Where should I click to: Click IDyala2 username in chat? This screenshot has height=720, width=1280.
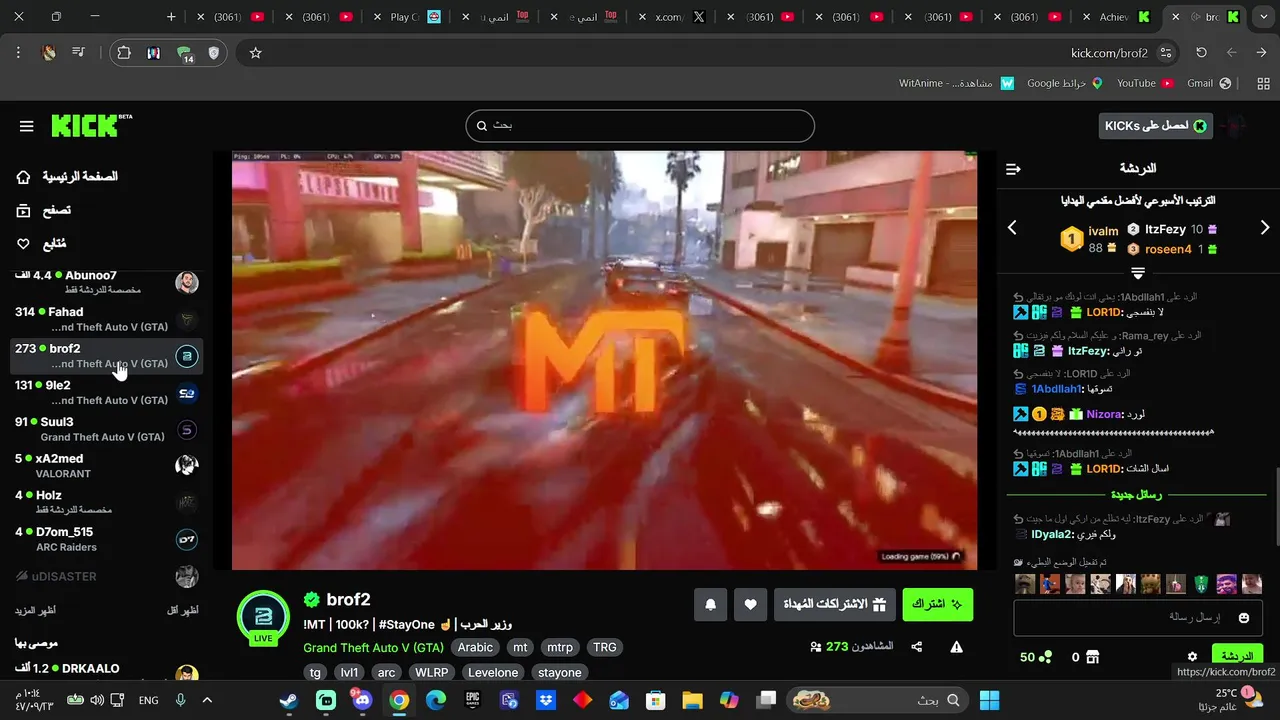point(1053,535)
